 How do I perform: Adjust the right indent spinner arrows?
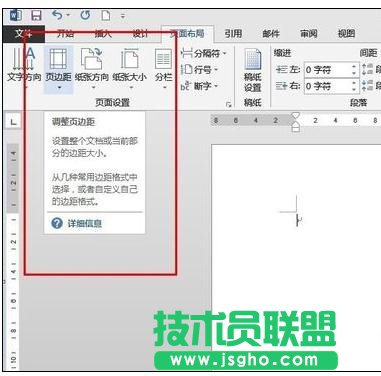pyautogui.click(x=355, y=86)
